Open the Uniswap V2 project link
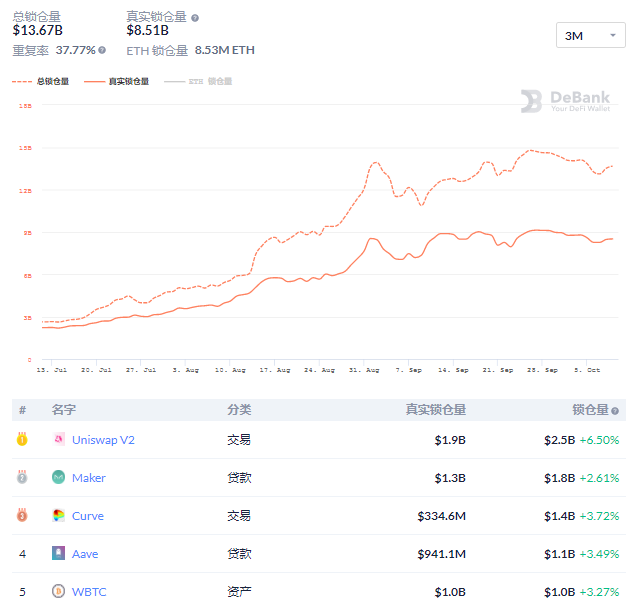Viewport: 638px width, 609px height. tap(103, 440)
